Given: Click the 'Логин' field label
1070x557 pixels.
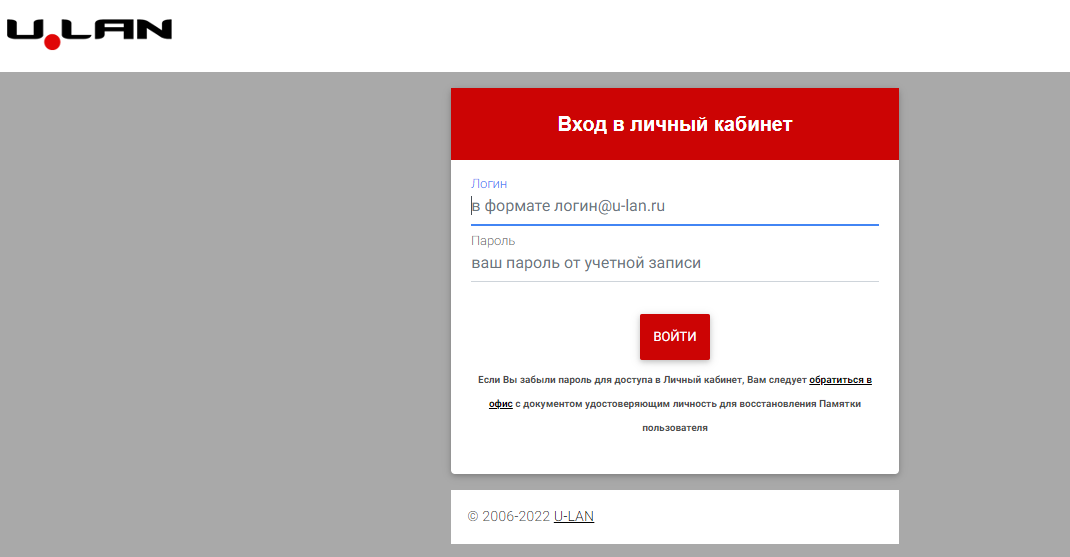Looking at the screenshot, I should (489, 184).
